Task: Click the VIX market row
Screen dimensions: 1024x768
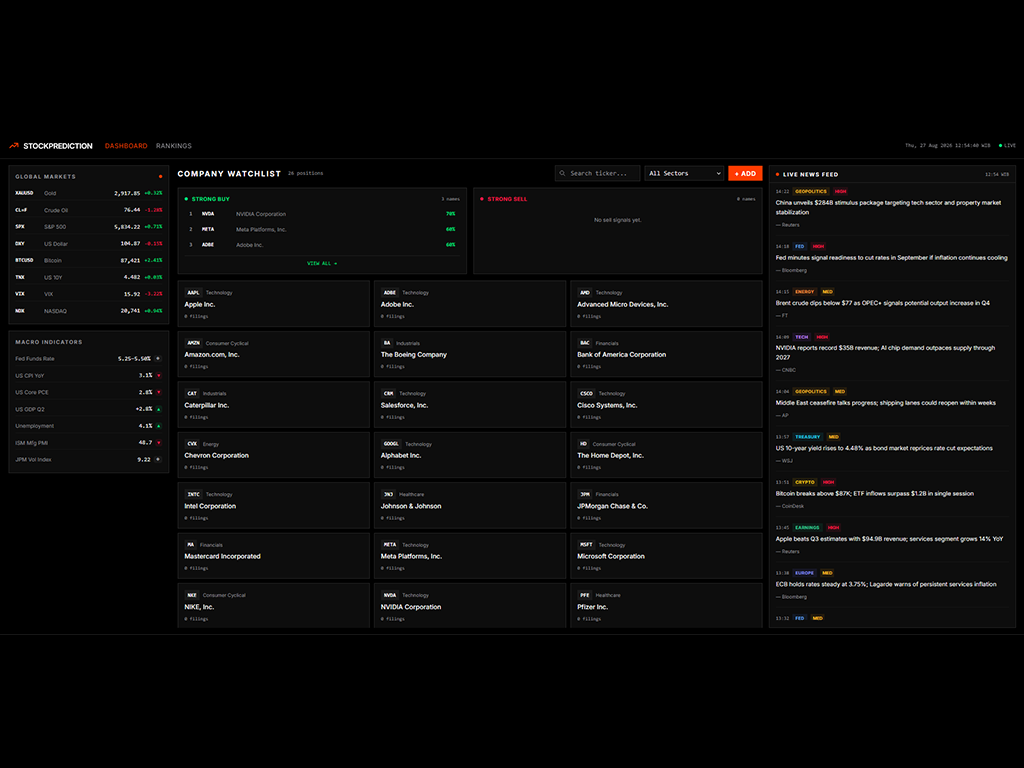Action: (x=89, y=294)
